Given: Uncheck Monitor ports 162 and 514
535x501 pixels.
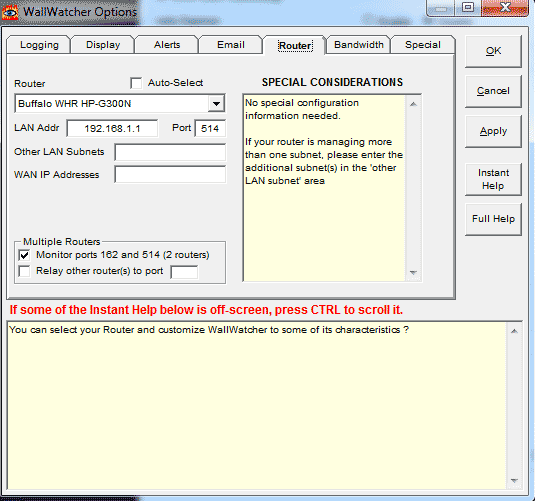Looking at the screenshot, I should point(25,255).
